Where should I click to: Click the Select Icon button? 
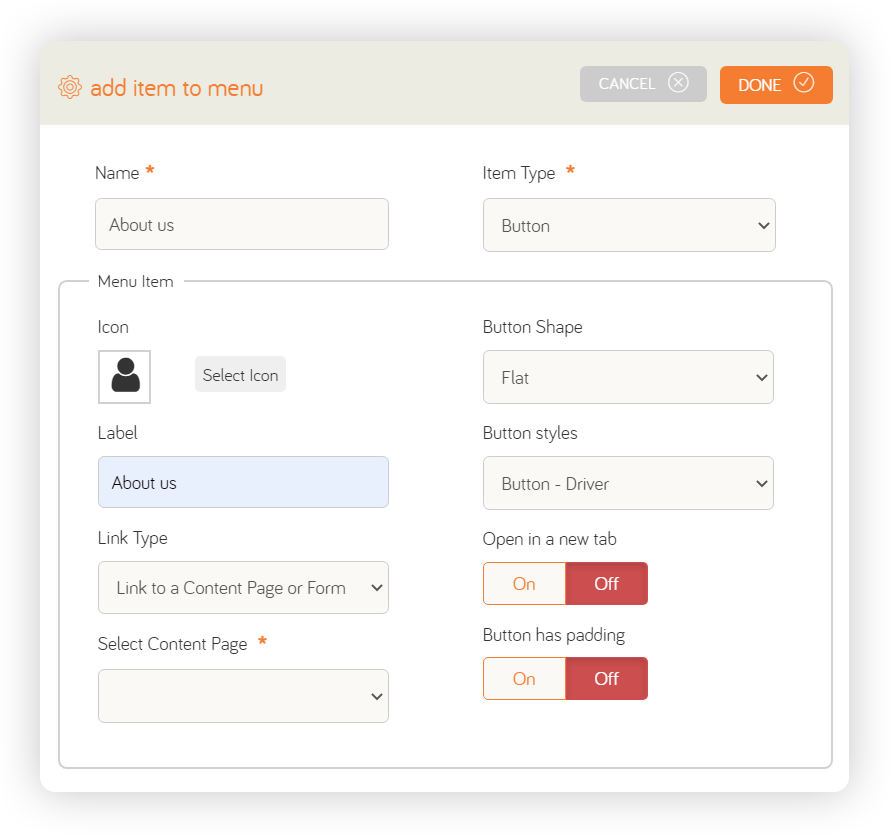point(240,374)
